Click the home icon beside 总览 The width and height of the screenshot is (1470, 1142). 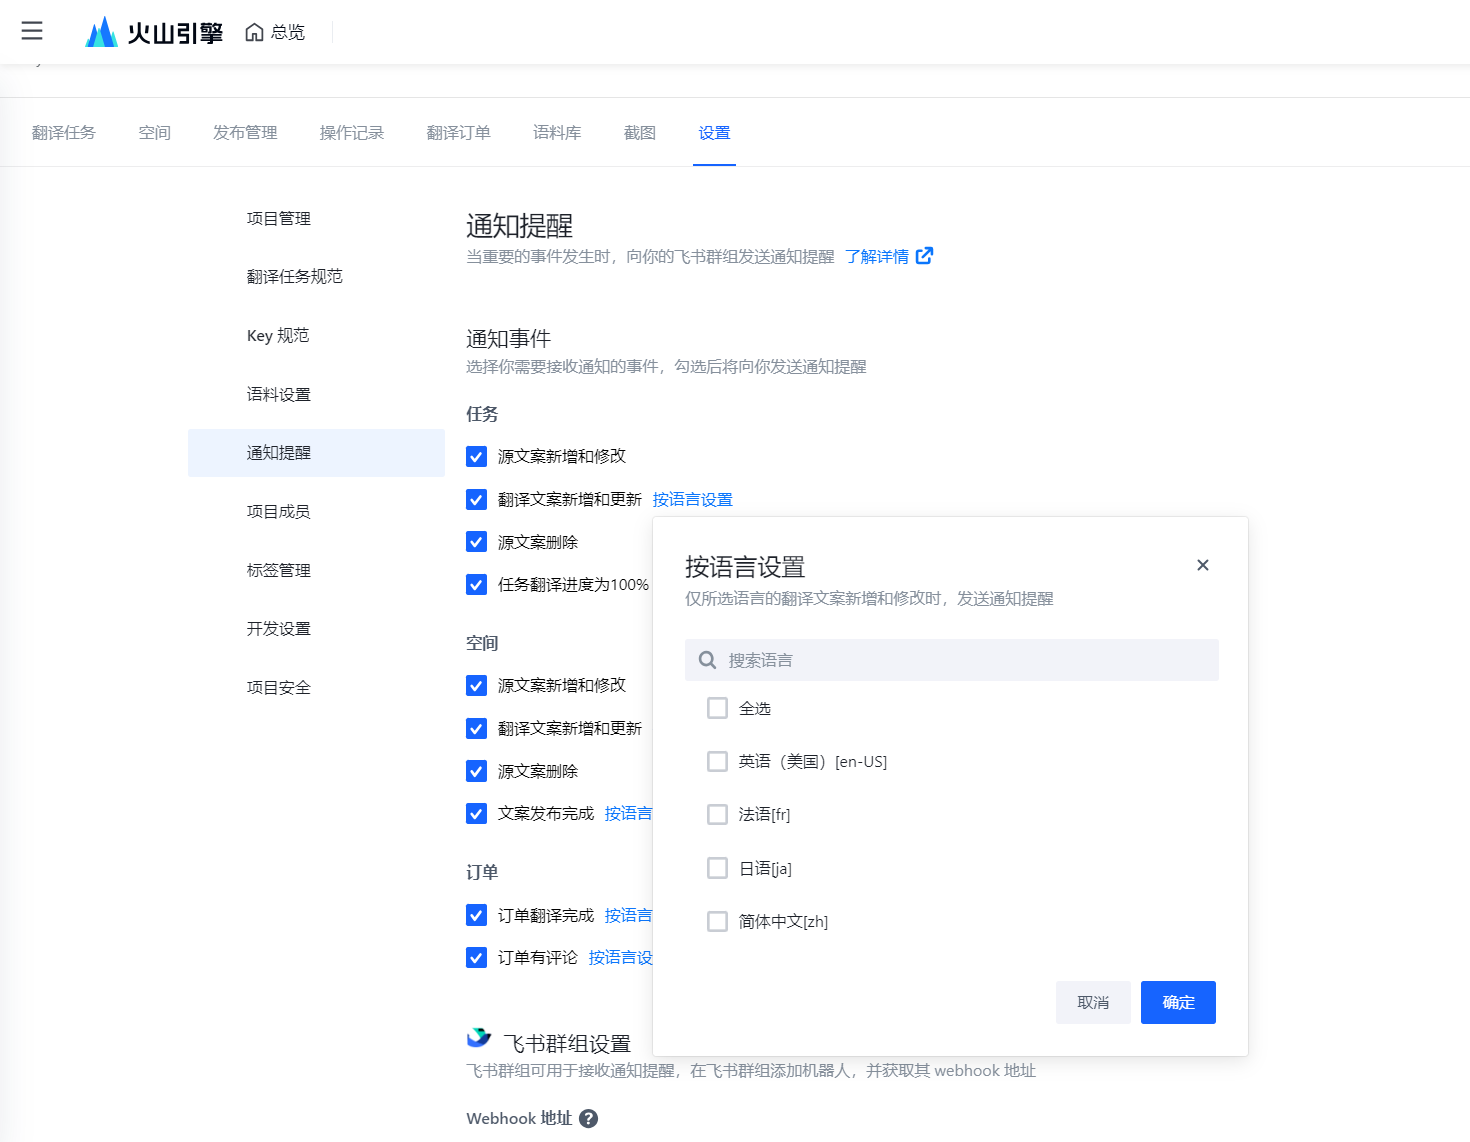(x=254, y=32)
